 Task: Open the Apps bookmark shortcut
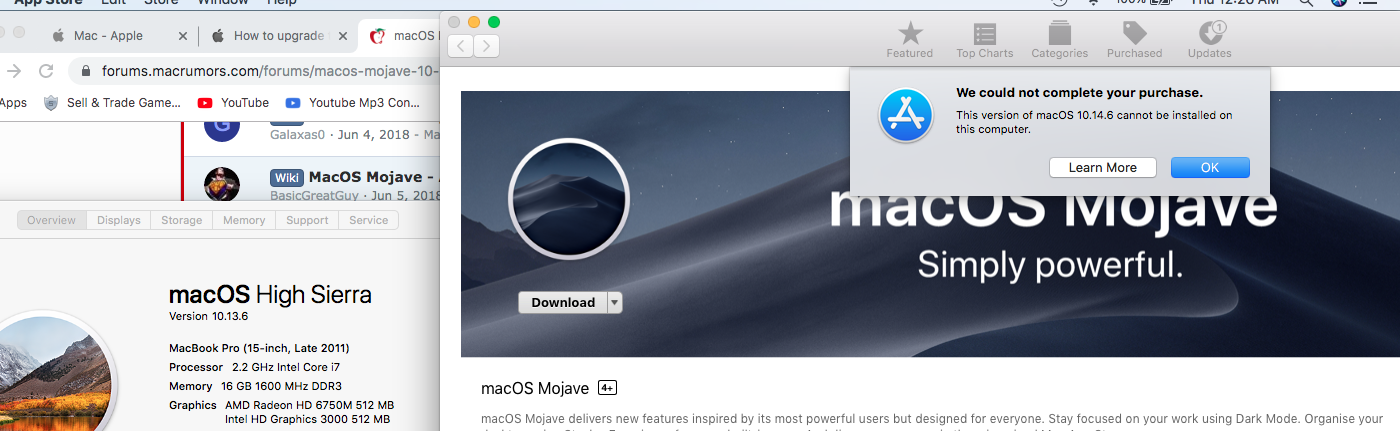pos(14,102)
